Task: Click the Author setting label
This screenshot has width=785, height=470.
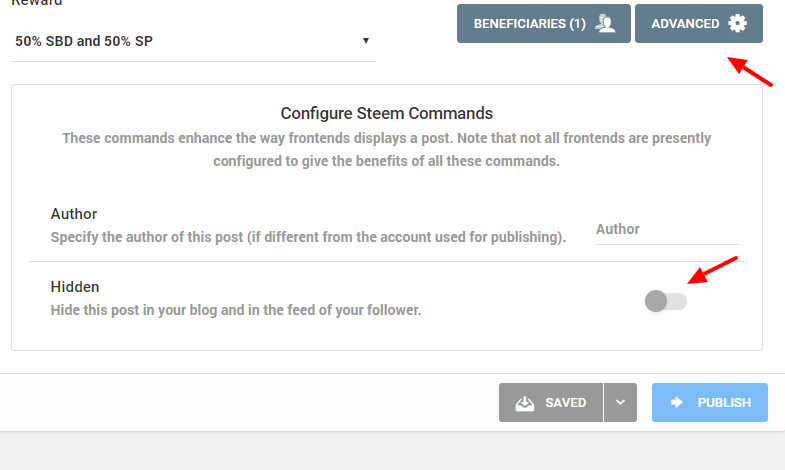Action: 73,214
